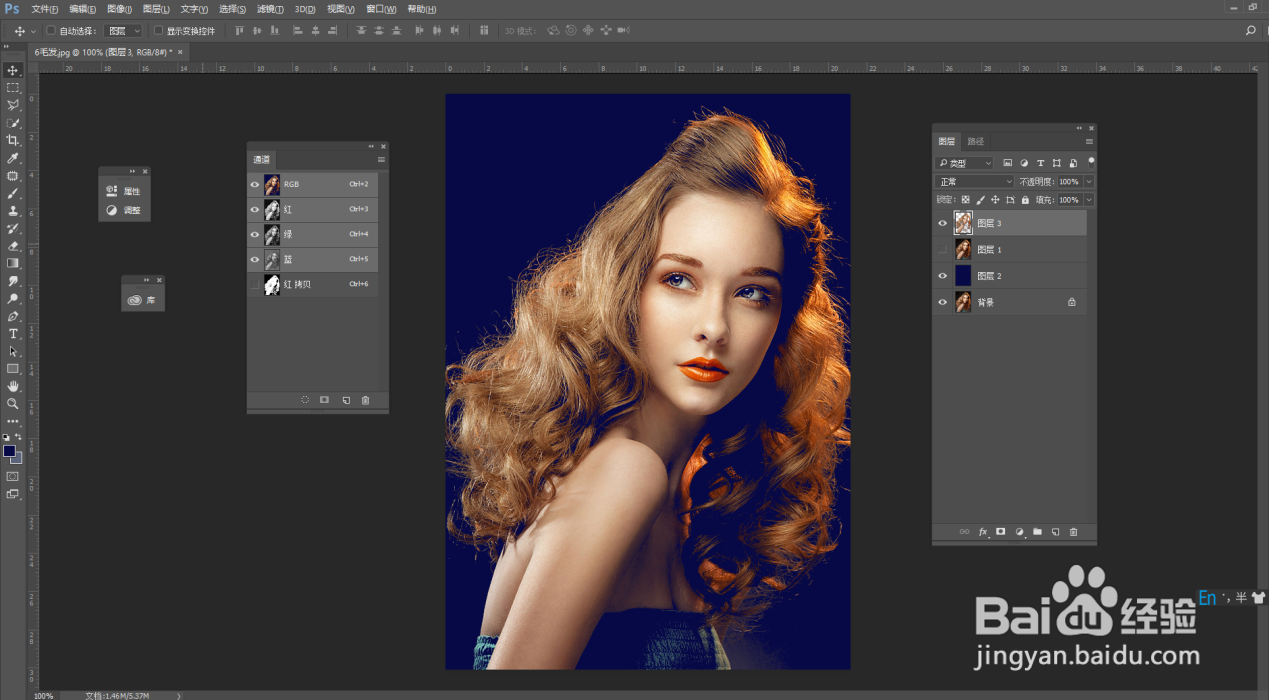Screen dimensions: 1269x700
Task: Show the 红 拷贝 channel
Action: 254,284
